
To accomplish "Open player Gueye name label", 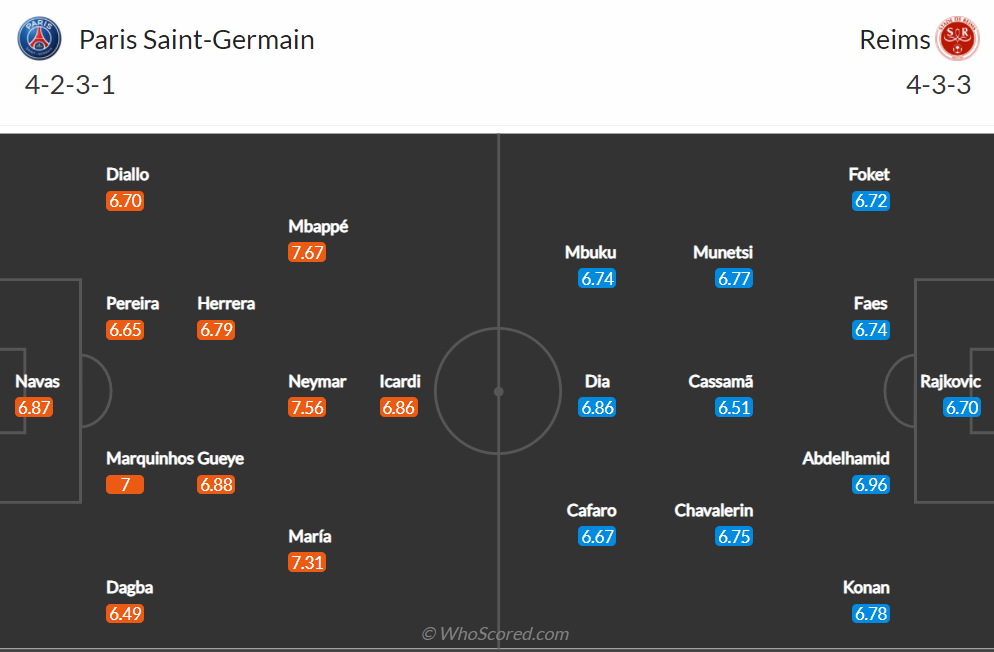I will (221, 458).
